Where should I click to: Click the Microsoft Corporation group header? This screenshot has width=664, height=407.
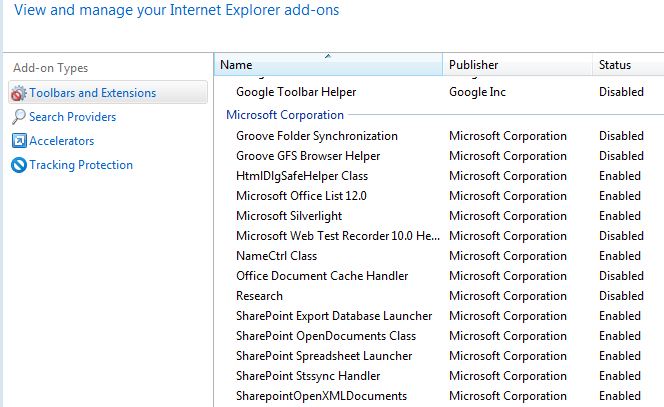(285, 115)
